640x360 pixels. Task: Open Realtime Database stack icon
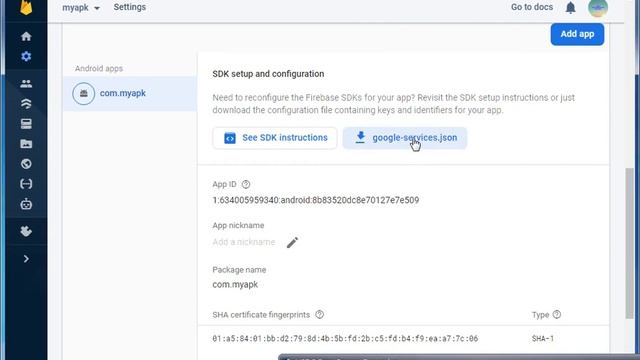[26, 124]
